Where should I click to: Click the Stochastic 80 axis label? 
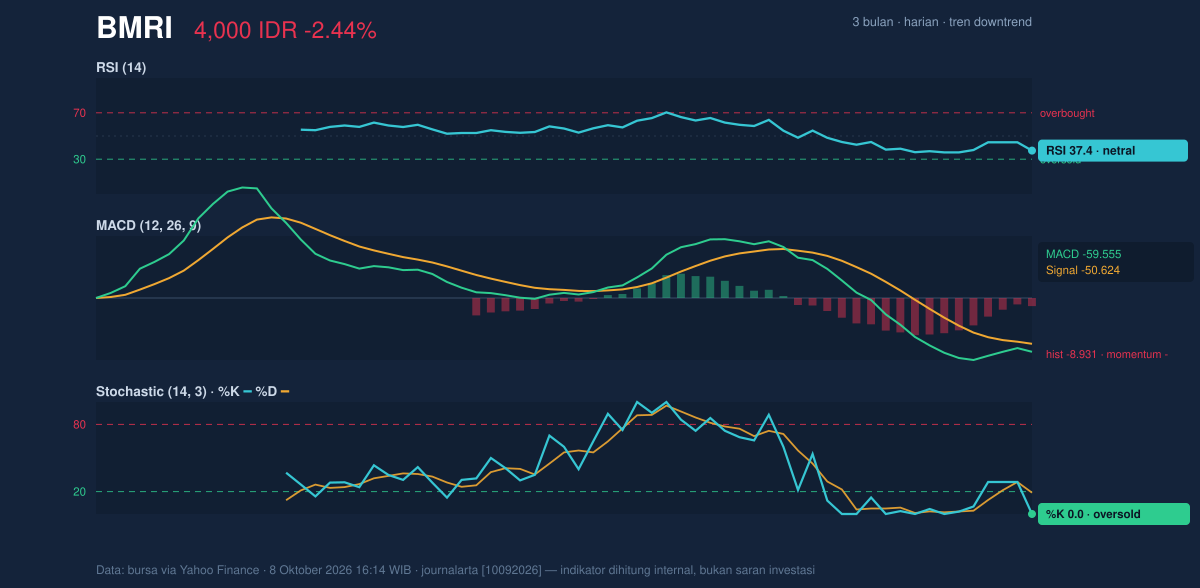79,425
